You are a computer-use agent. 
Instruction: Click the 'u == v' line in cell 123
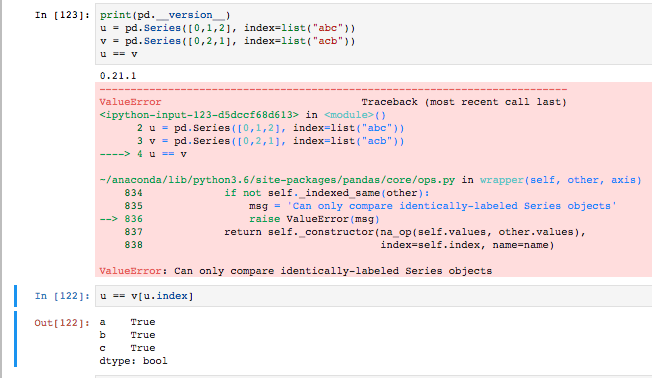tap(119, 54)
